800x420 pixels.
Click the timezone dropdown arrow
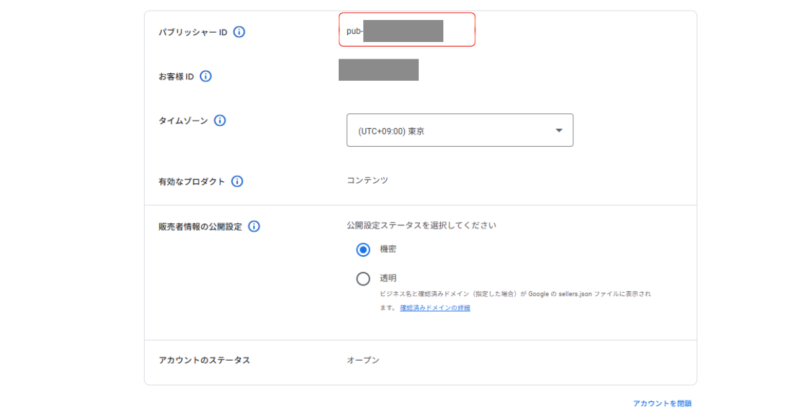point(558,131)
